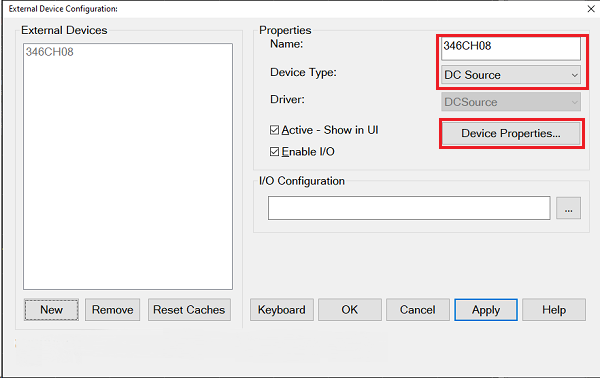Confirm with the OK button

[x=350, y=310]
